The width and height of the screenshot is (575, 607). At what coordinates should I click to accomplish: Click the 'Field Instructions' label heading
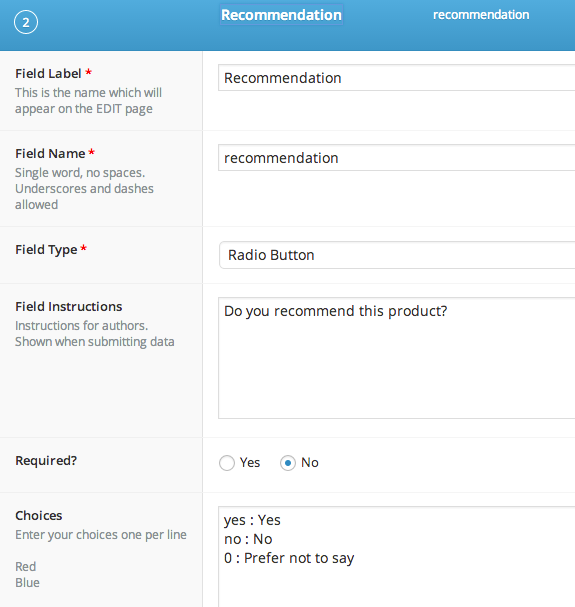click(69, 307)
